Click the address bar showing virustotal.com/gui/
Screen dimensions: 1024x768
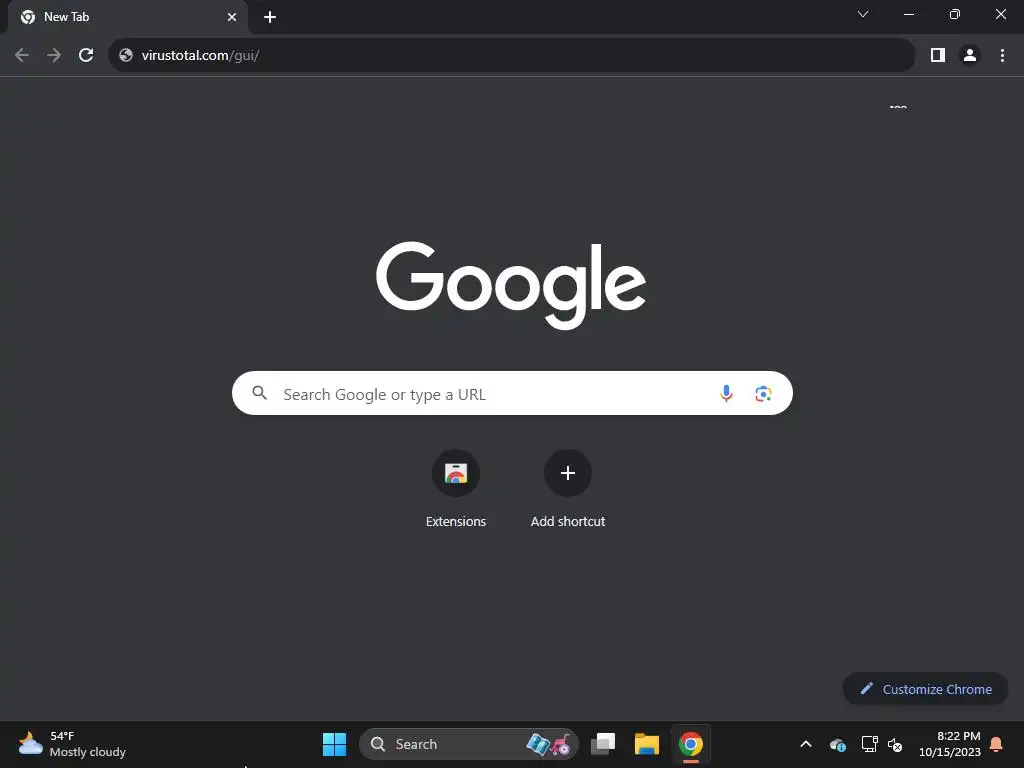point(511,56)
